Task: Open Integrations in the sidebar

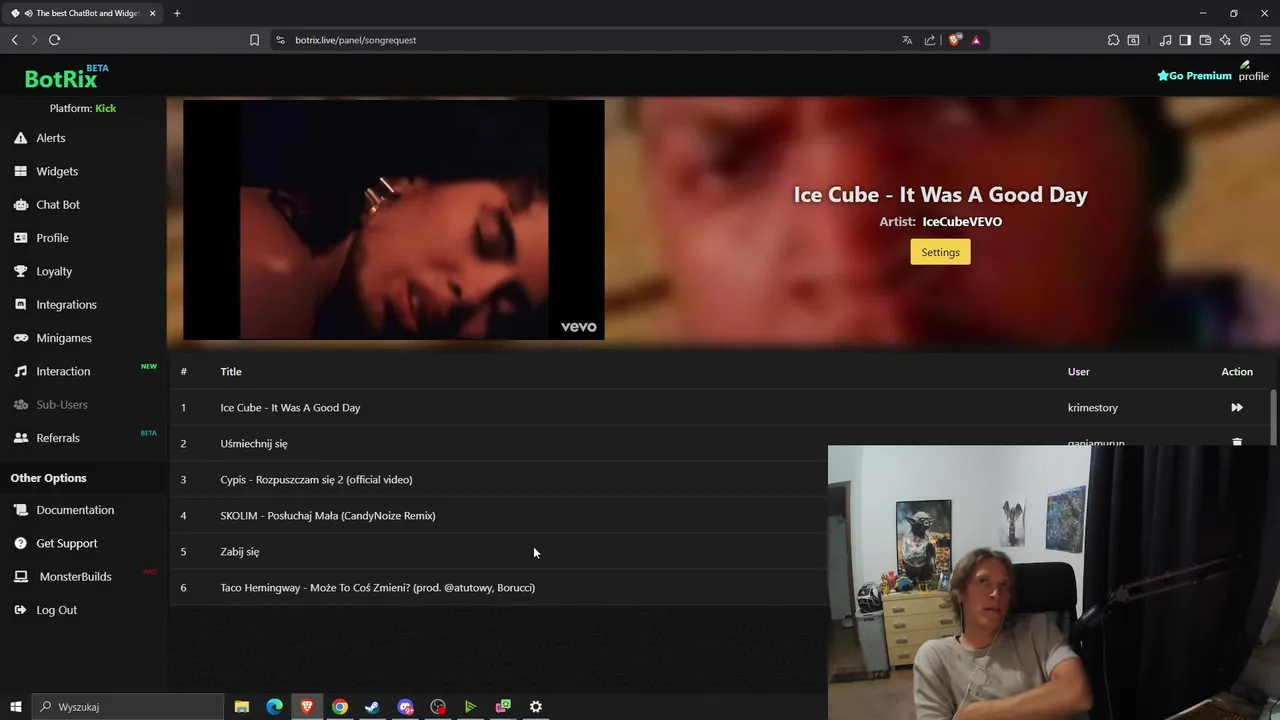Action: [x=66, y=304]
